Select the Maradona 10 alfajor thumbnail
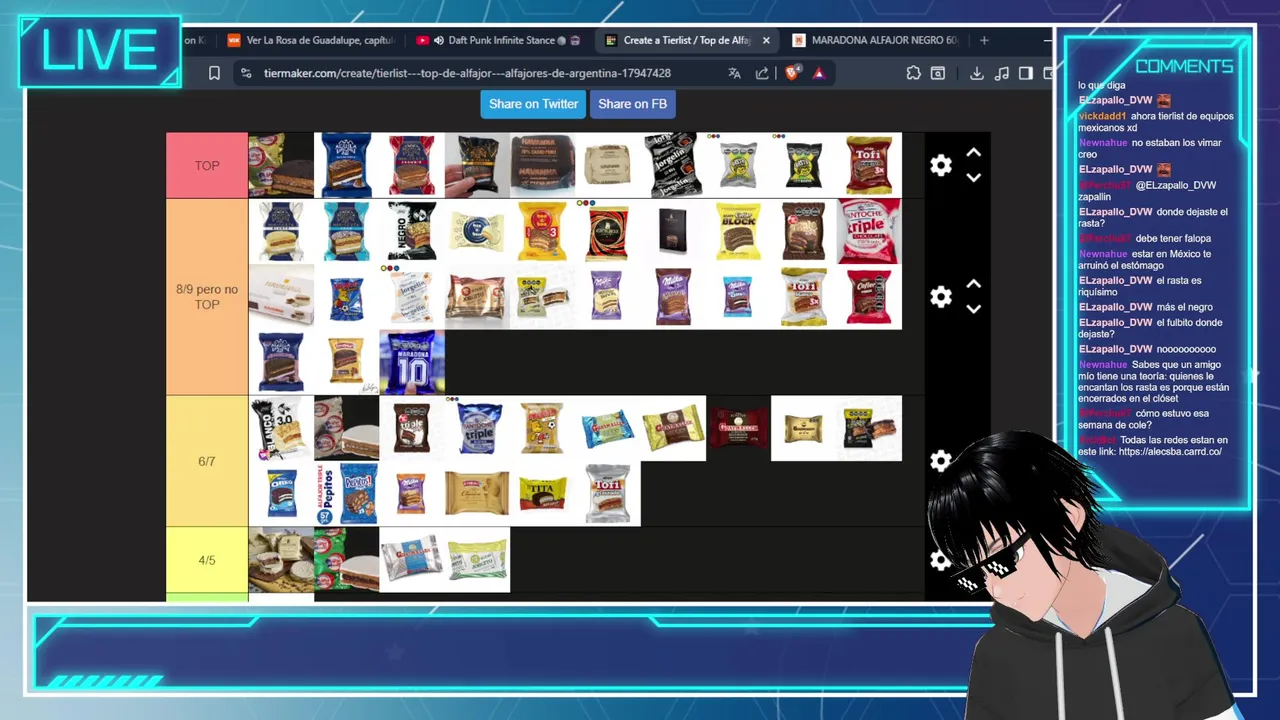The height and width of the screenshot is (720, 1280). coord(412,362)
